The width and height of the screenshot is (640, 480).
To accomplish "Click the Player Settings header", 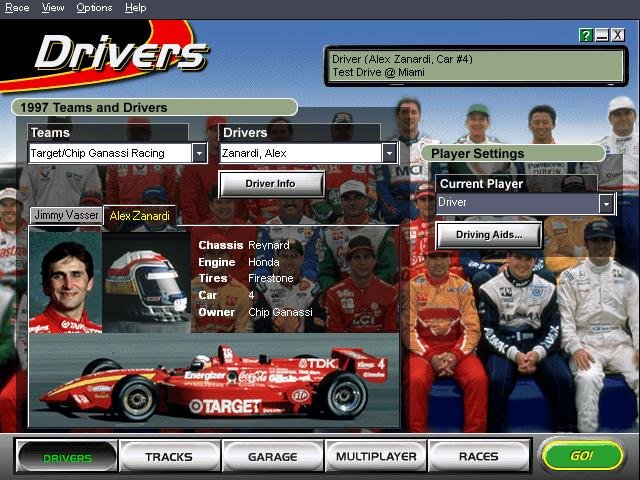I will pos(513,154).
